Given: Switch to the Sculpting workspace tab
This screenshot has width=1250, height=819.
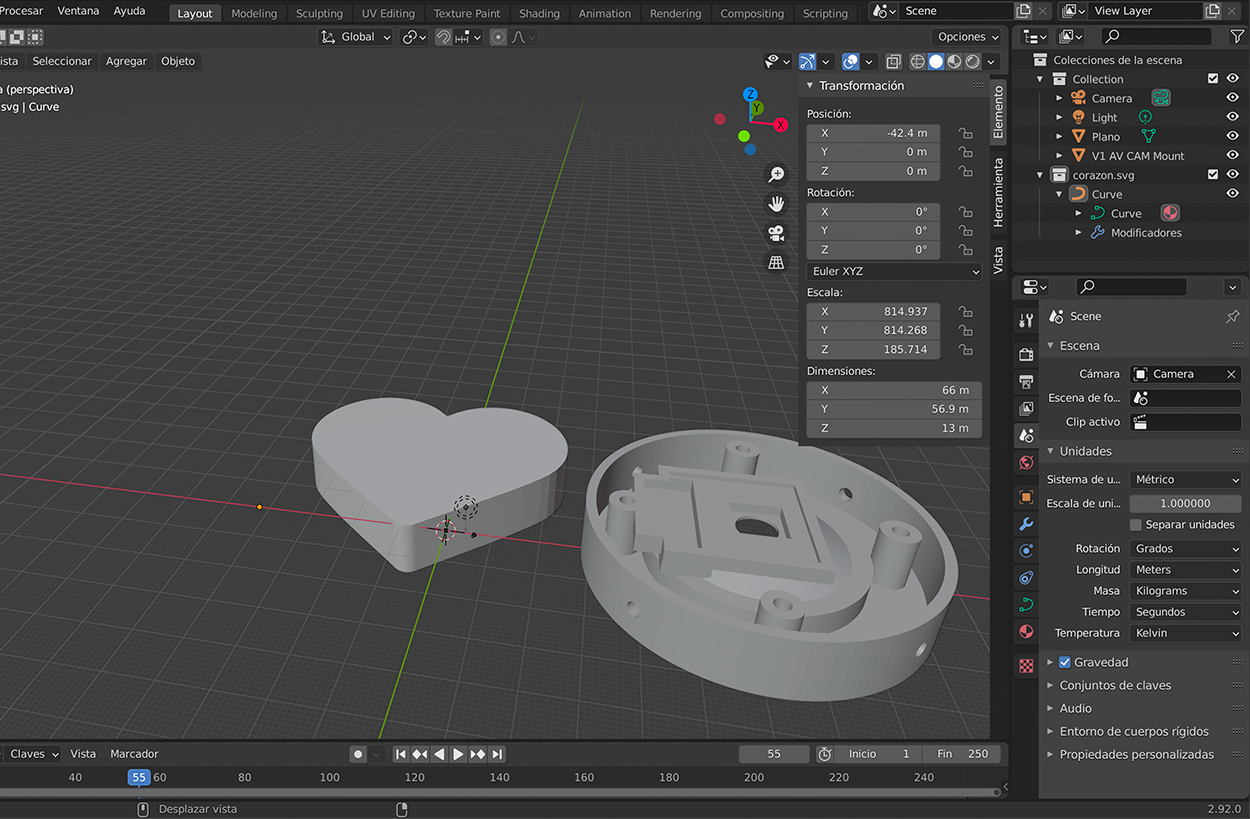Looking at the screenshot, I should [x=319, y=13].
